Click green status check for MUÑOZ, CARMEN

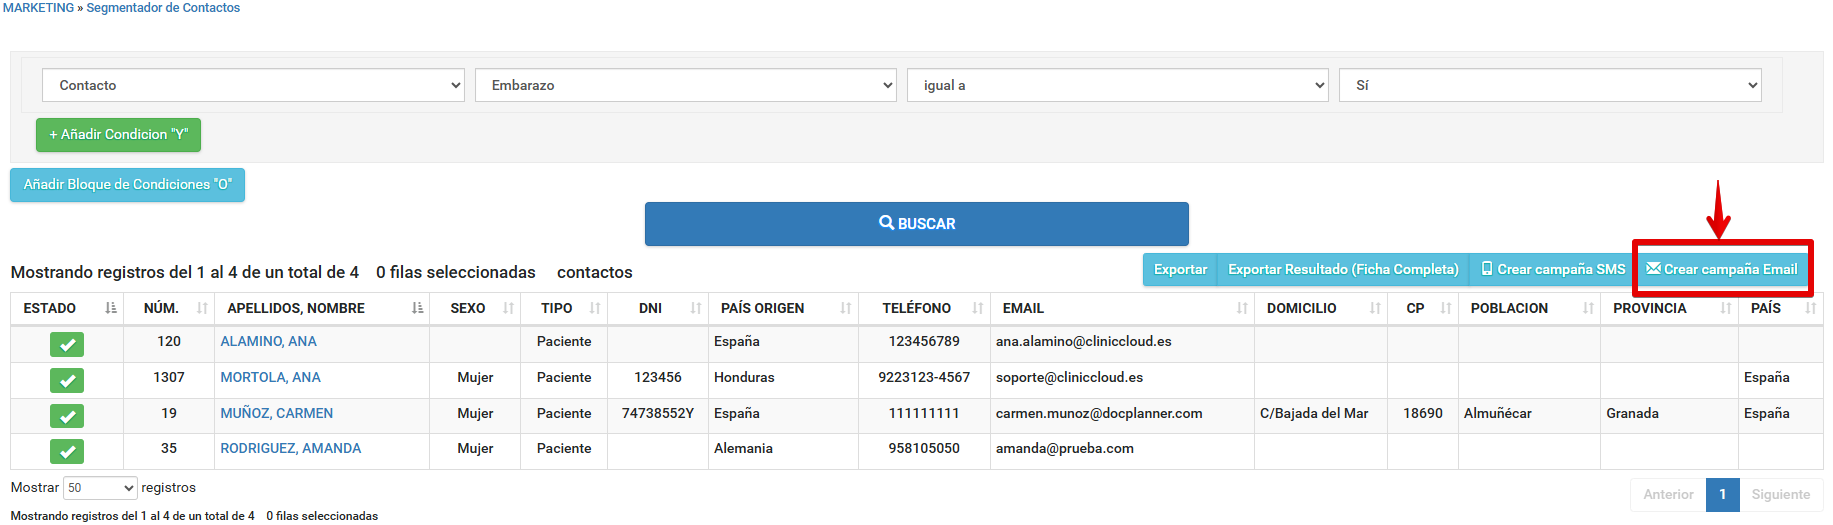click(x=67, y=416)
